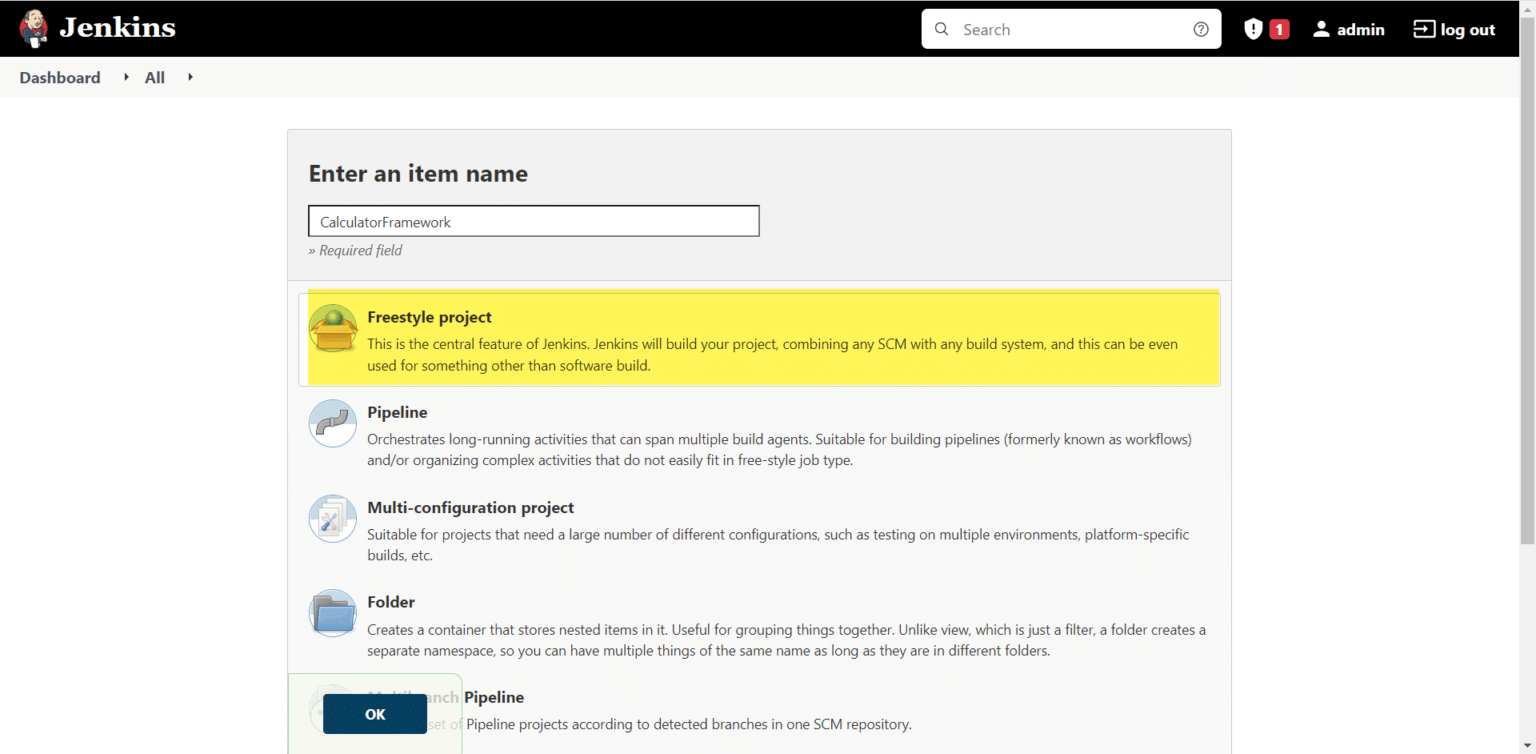Viewport: 1536px width, 754px height.
Task: Click the search magnifier icon
Action: [941, 29]
